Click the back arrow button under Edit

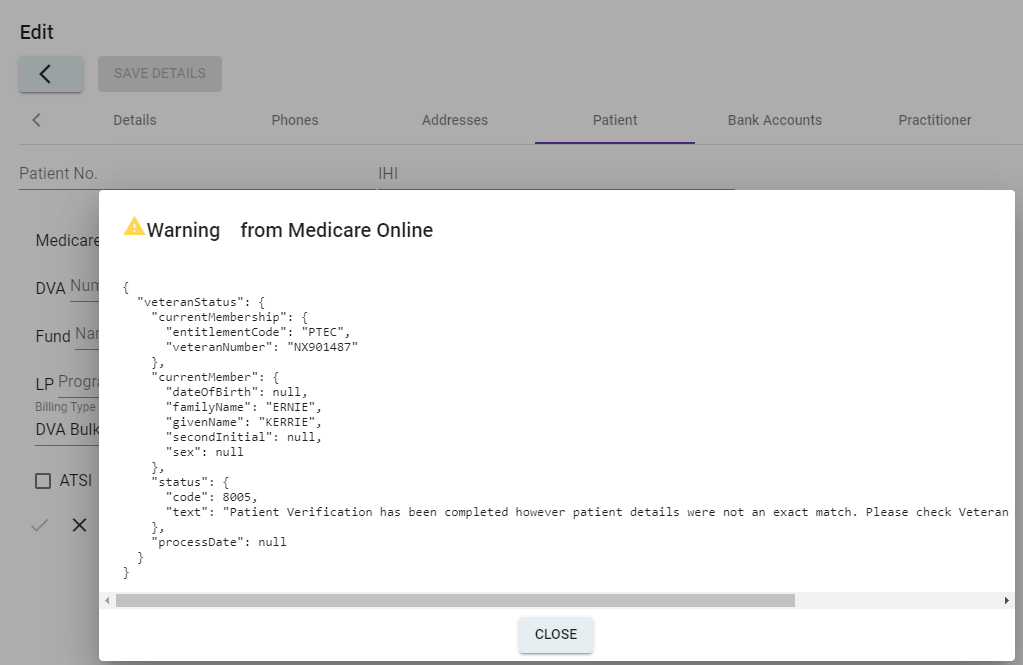pos(51,74)
